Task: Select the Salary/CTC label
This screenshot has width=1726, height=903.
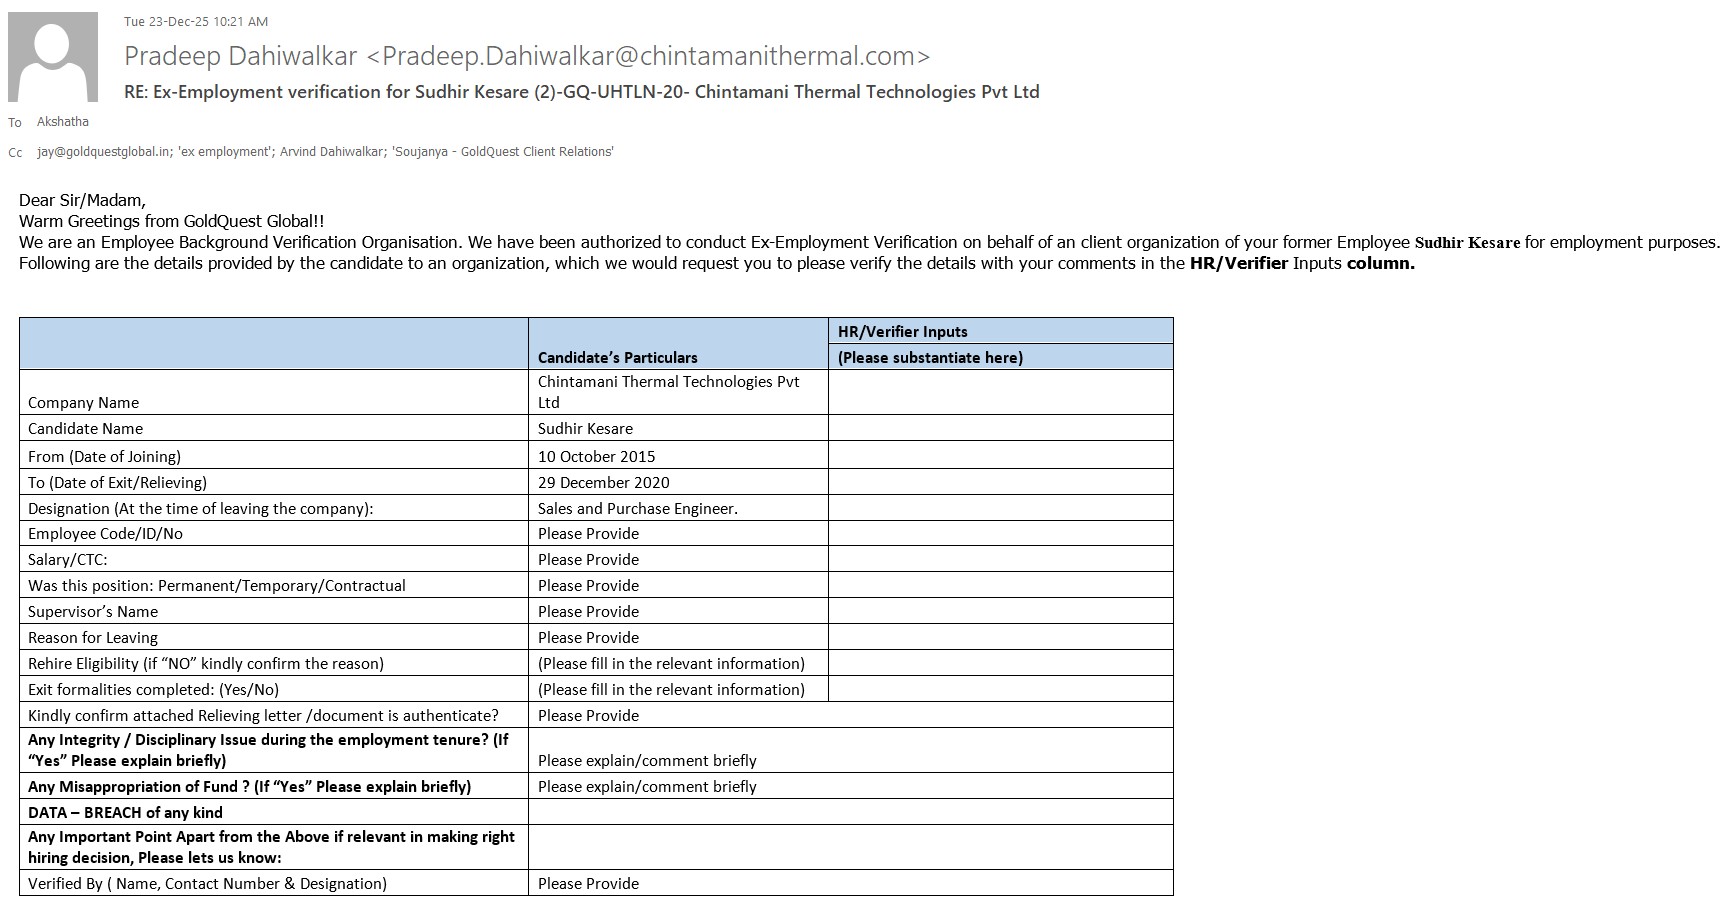Action: pyautogui.click(x=67, y=559)
